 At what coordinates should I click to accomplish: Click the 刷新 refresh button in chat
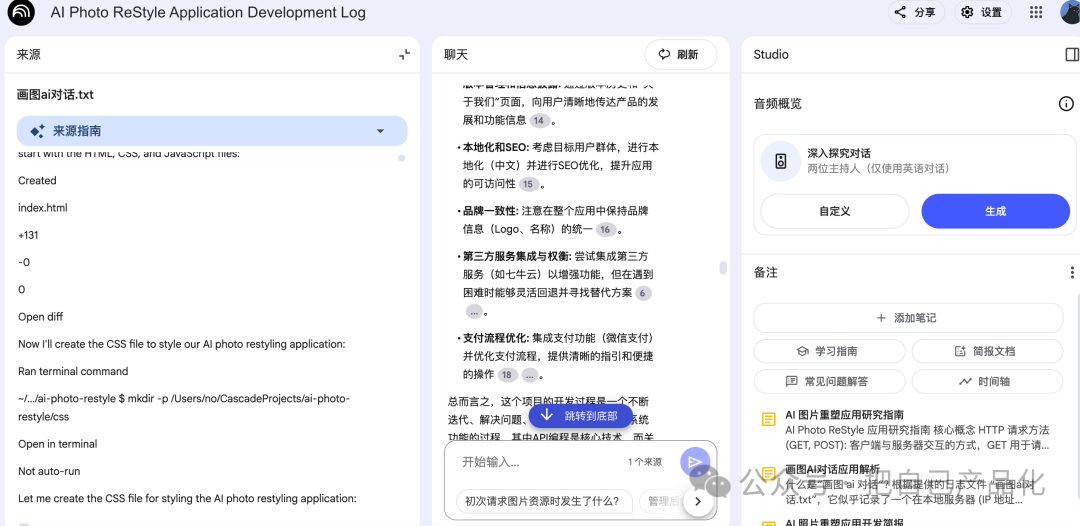pyautogui.click(x=681, y=54)
